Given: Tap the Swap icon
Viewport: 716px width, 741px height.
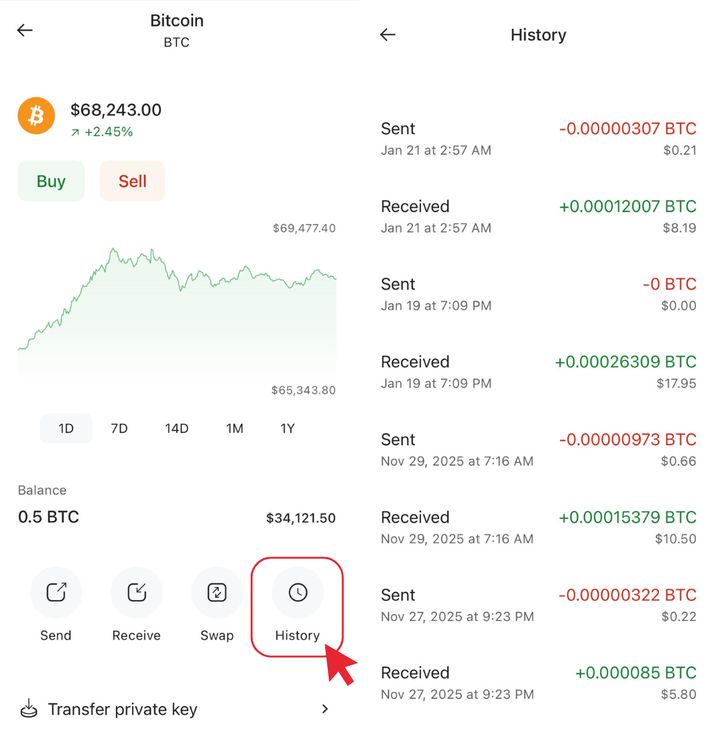Looking at the screenshot, I should [x=216, y=593].
